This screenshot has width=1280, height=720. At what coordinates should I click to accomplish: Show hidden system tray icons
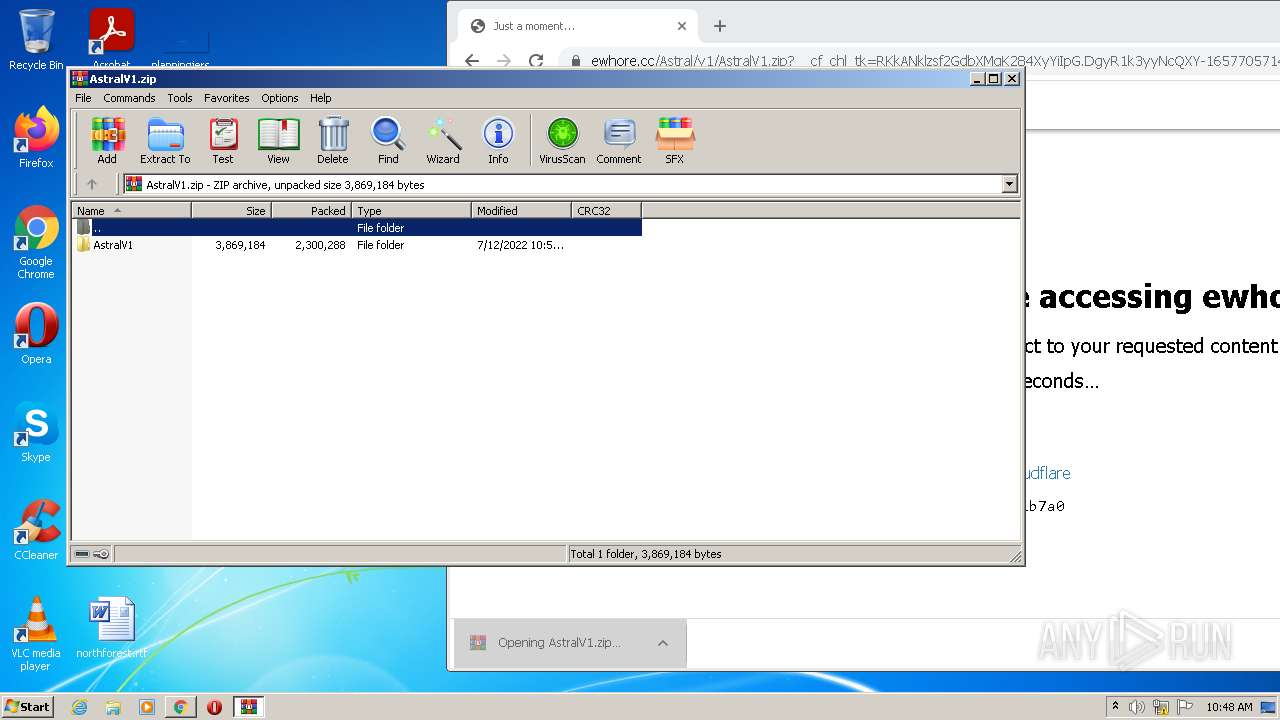point(1115,707)
